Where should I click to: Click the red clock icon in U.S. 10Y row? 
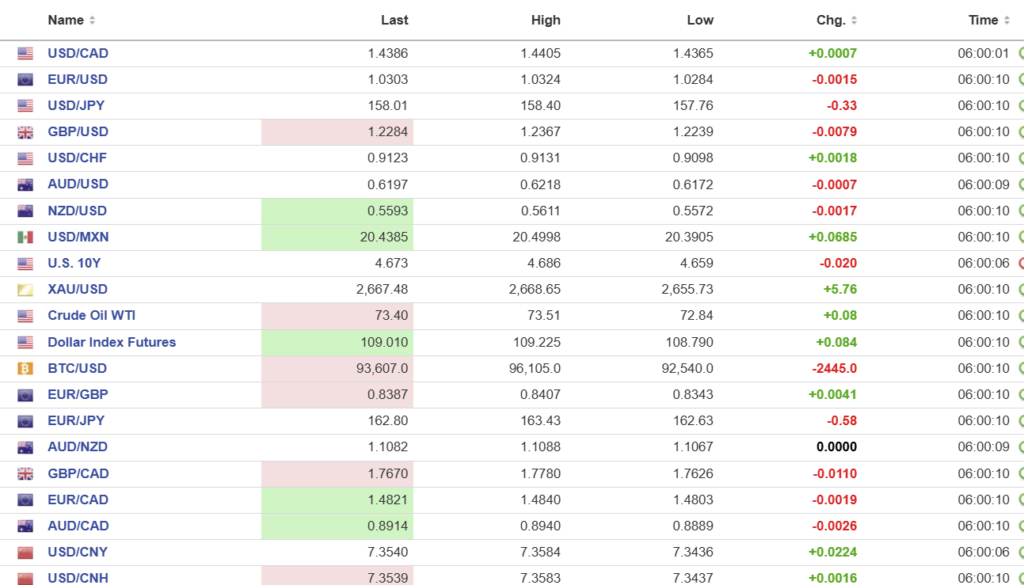(x=1020, y=263)
